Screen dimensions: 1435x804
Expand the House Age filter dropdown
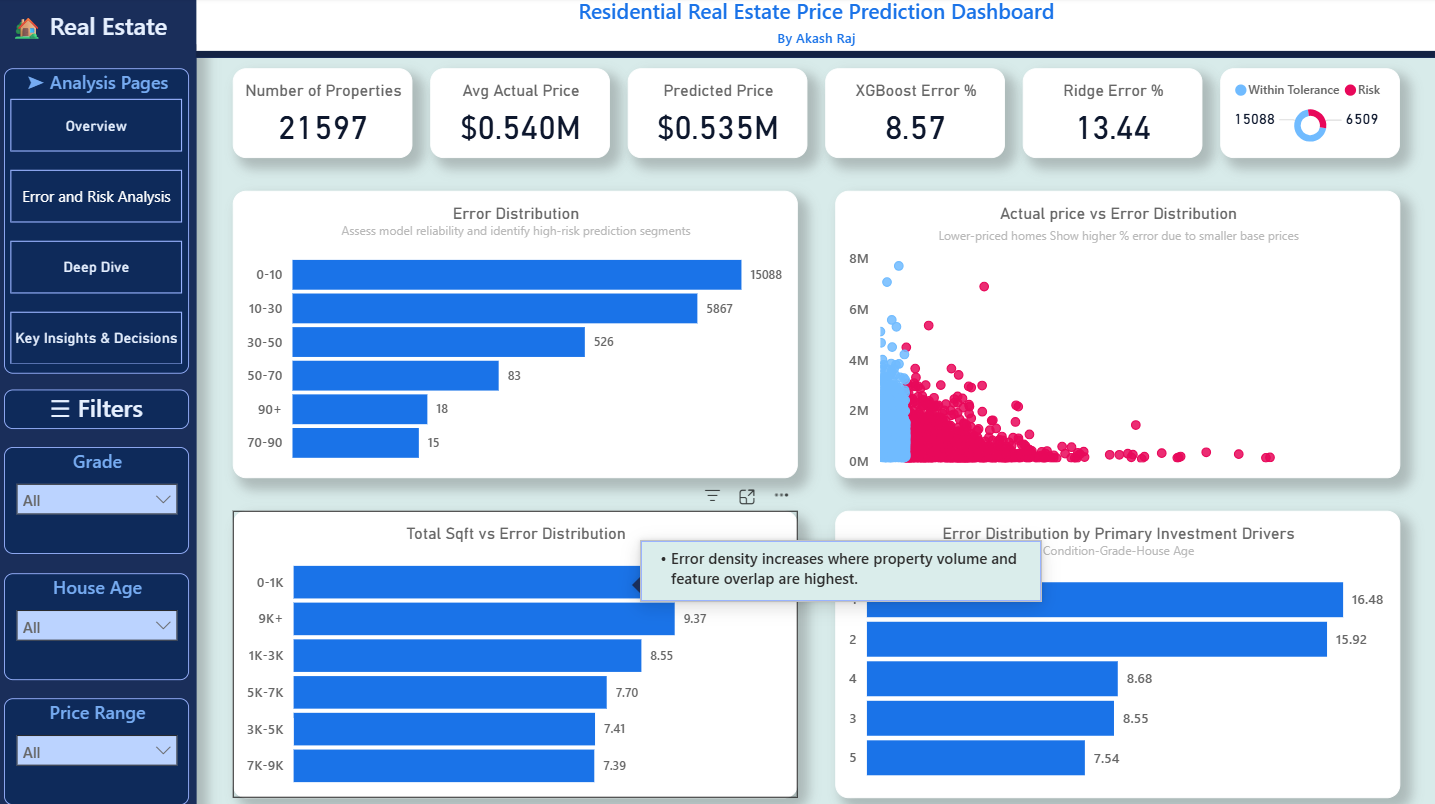click(97, 627)
